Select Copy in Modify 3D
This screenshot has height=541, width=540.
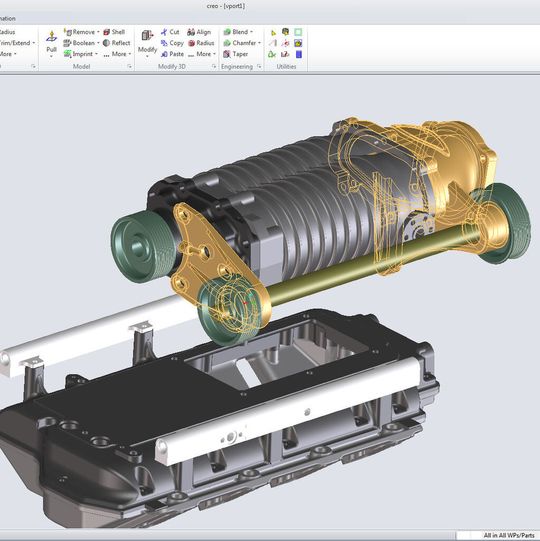(172, 43)
